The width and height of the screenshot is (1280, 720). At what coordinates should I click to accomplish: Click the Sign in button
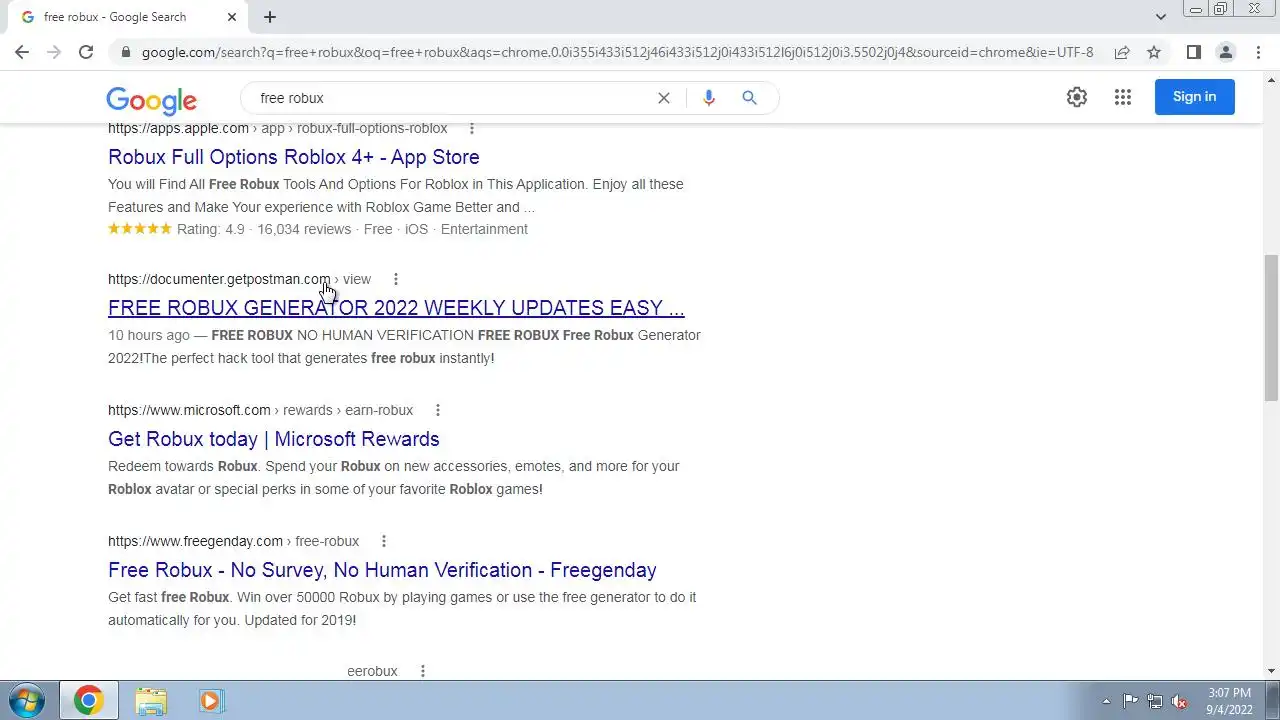(1194, 97)
